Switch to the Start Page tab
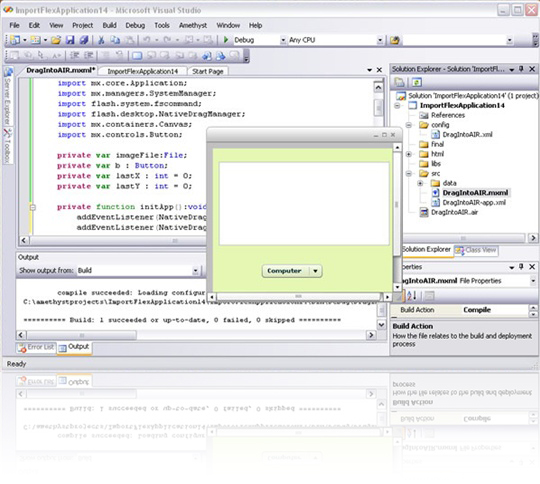This screenshot has height=484, width=540. (208, 71)
